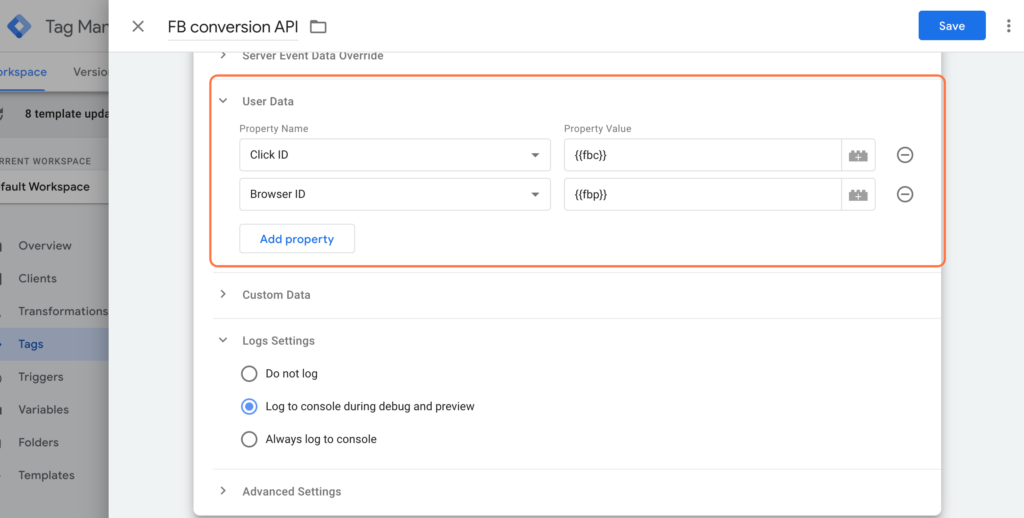Screen dimensions: 1024x518
Task: Click the Google Tag Manager logo
Action: 20,27
